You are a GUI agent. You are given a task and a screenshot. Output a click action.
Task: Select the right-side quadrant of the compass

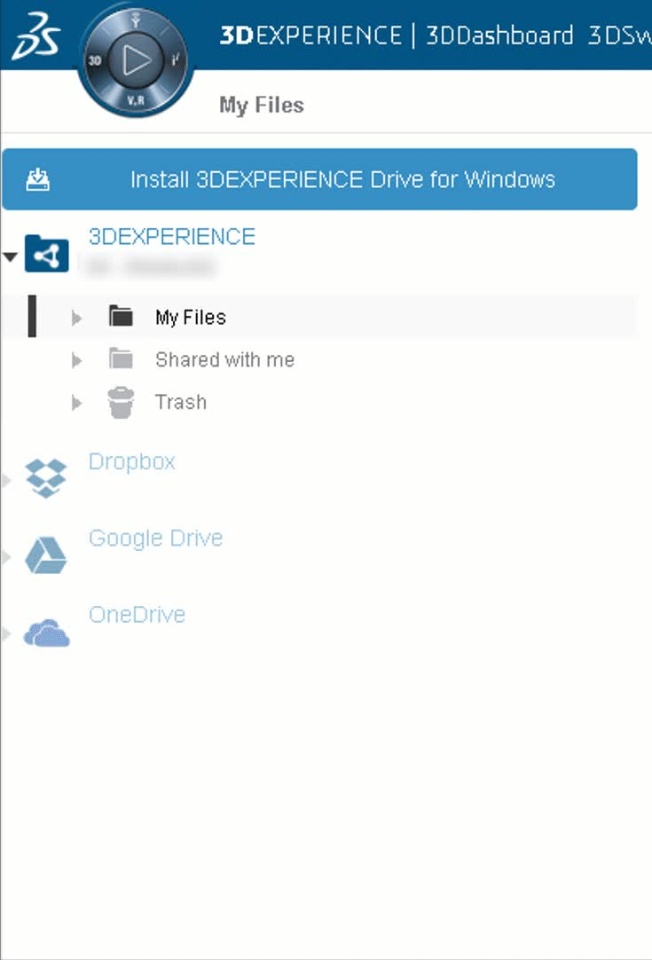tap(176, 60)
